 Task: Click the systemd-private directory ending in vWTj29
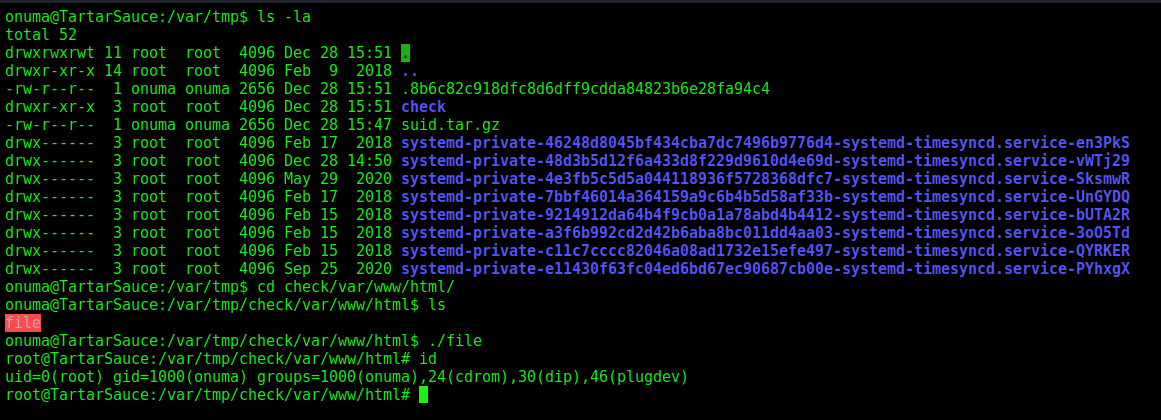pyautogui.click(x=765, y=161)
